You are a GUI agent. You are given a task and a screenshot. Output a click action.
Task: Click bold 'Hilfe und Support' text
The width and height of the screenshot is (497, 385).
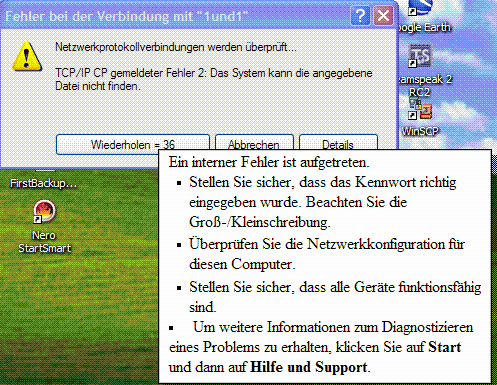[309, 367]
